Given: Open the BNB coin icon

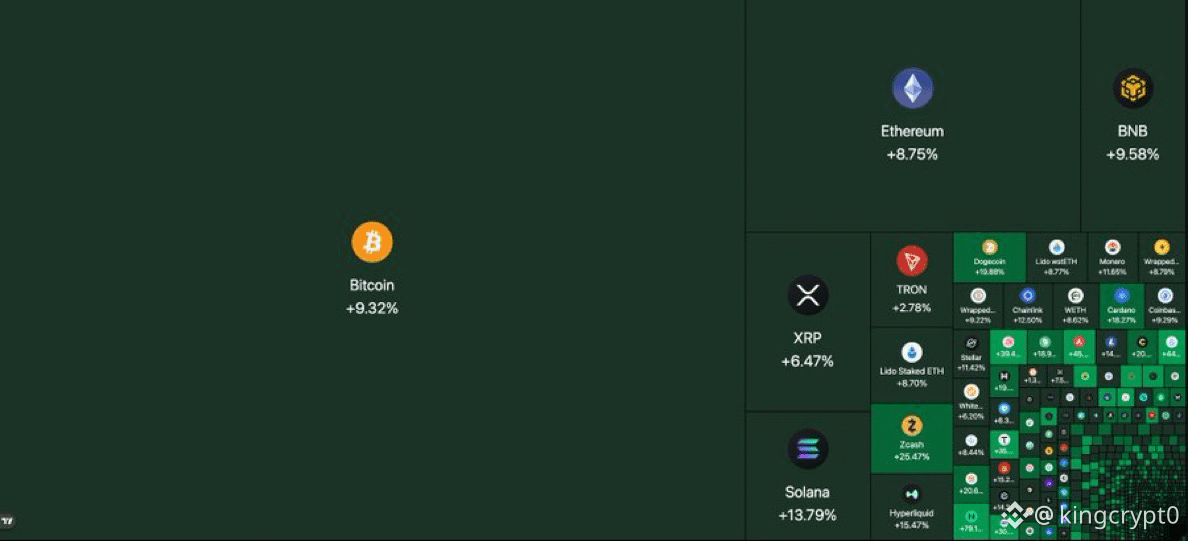Looking at the screenshot, I should 1133,88.
